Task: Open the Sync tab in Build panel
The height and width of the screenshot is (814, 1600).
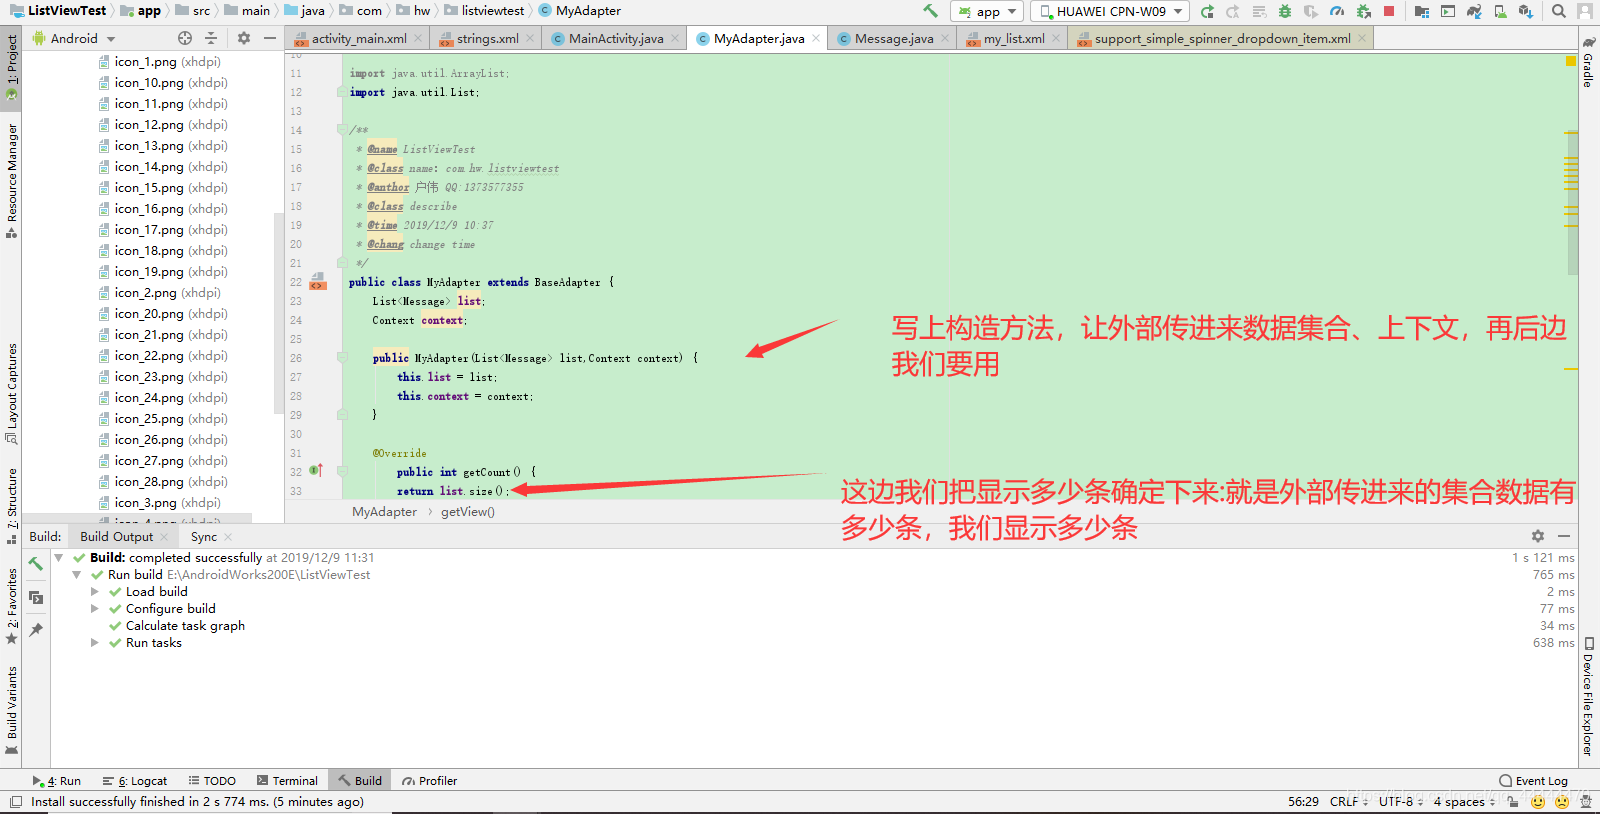Action: (204, 537)
